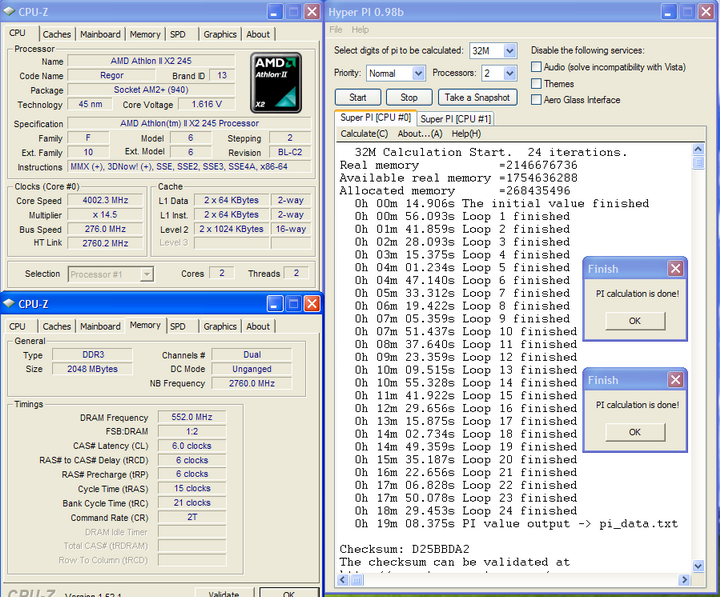Open the File menu in Hyper PI
Image resolution: width=720 pixels, height=597 pixels.
[337, 30]
